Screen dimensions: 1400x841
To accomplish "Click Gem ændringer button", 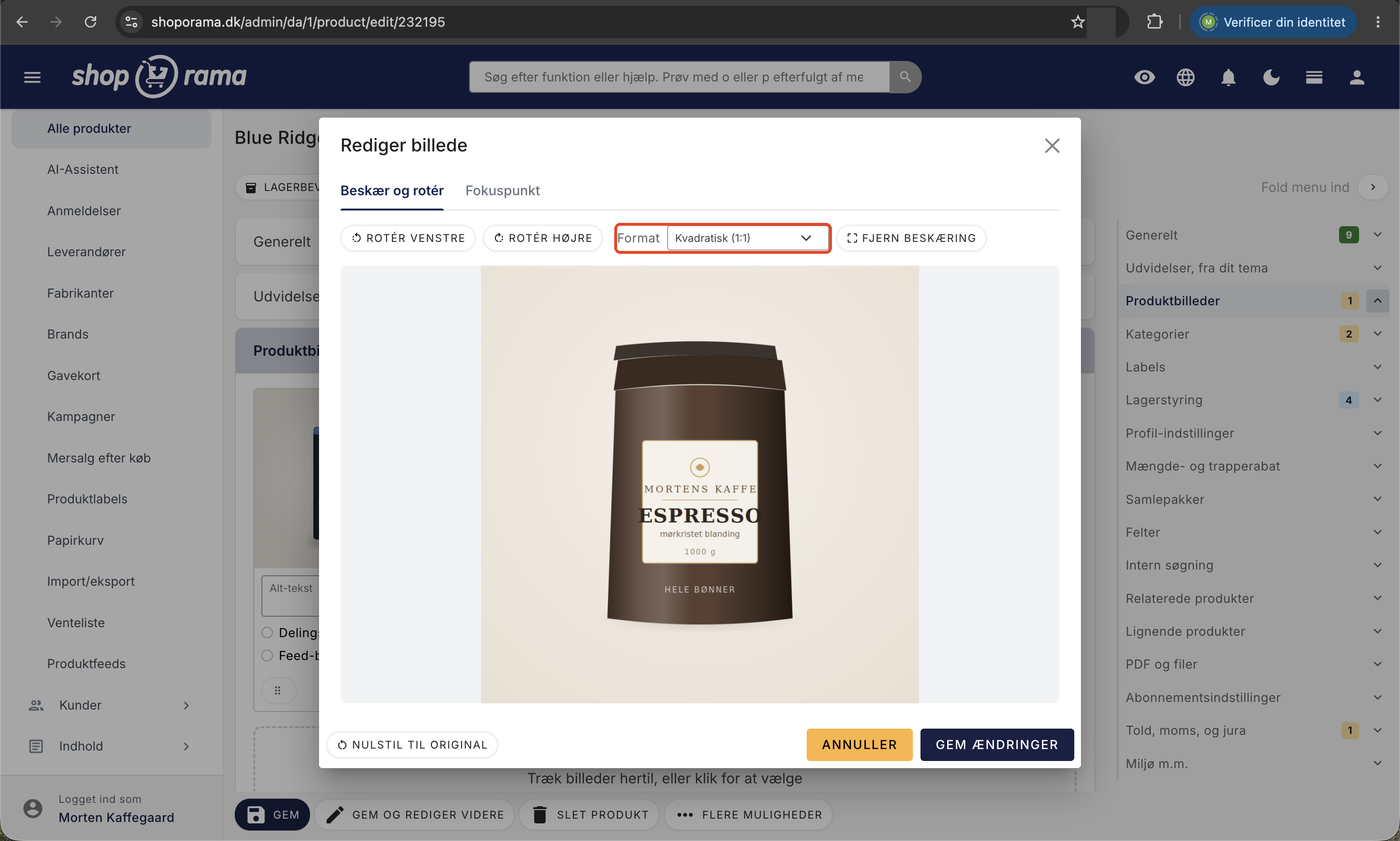I will (997, 745).
